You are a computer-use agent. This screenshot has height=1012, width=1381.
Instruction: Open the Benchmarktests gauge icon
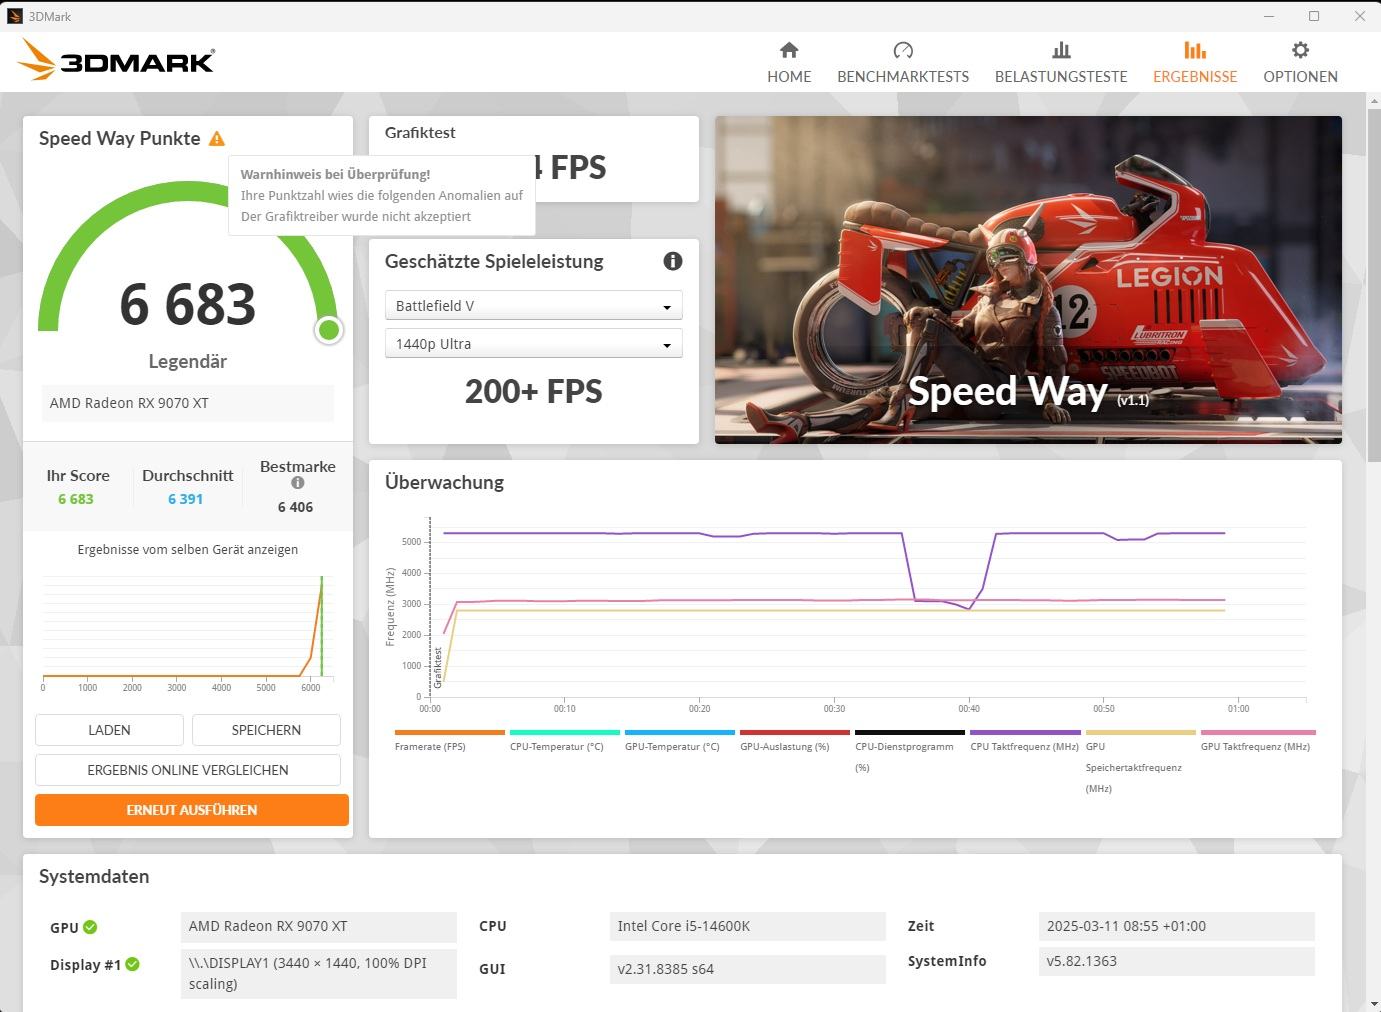tap(903, 50)
